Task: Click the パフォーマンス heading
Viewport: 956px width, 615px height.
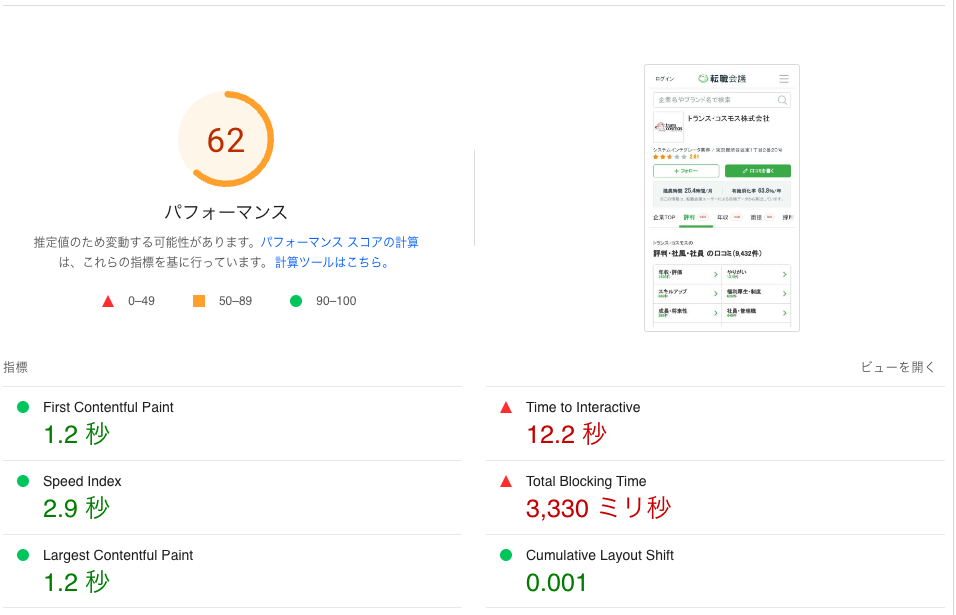Action: 226,212
